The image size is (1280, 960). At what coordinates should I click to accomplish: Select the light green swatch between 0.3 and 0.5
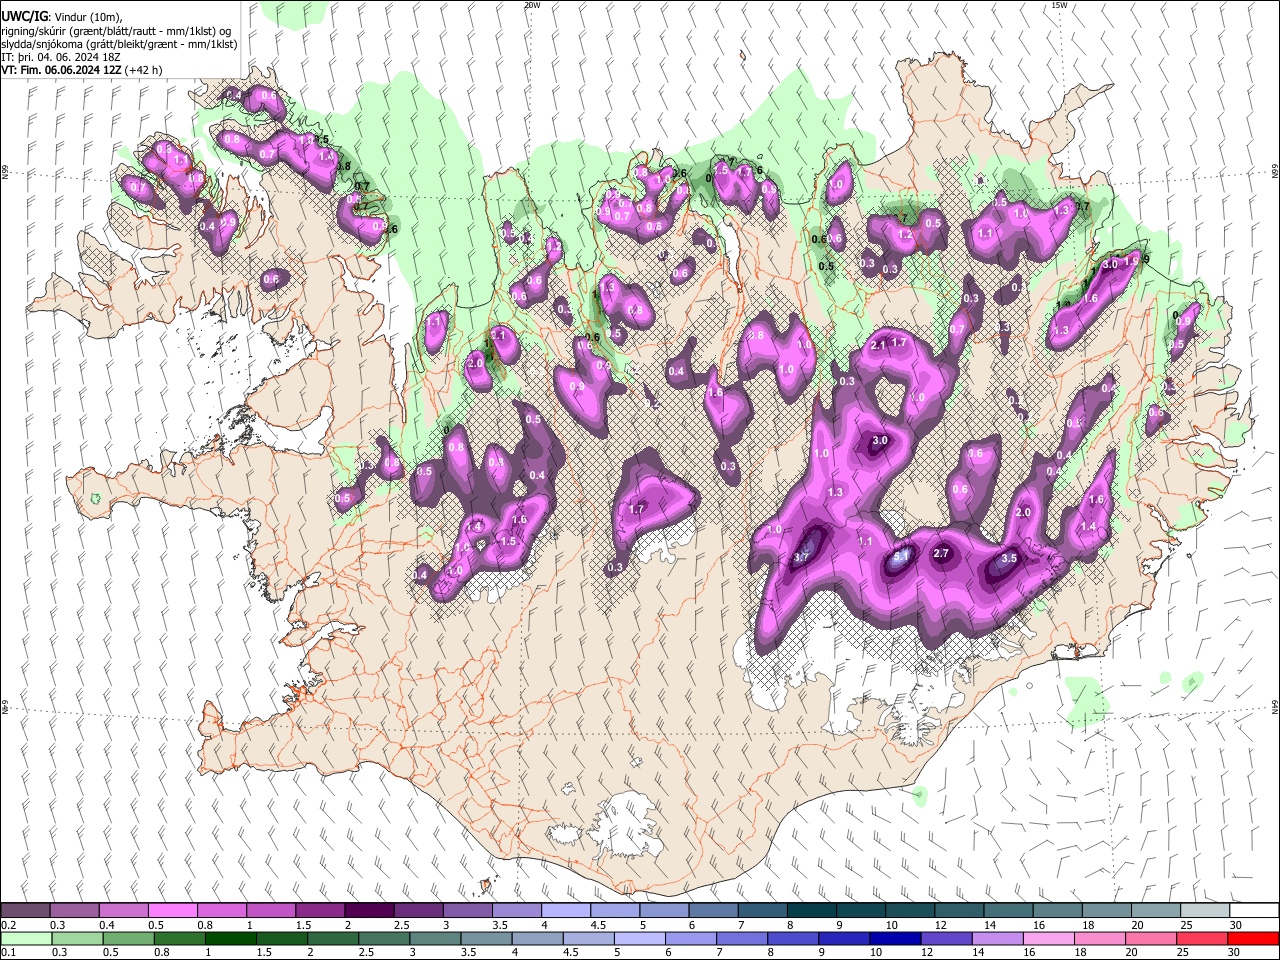77,938
